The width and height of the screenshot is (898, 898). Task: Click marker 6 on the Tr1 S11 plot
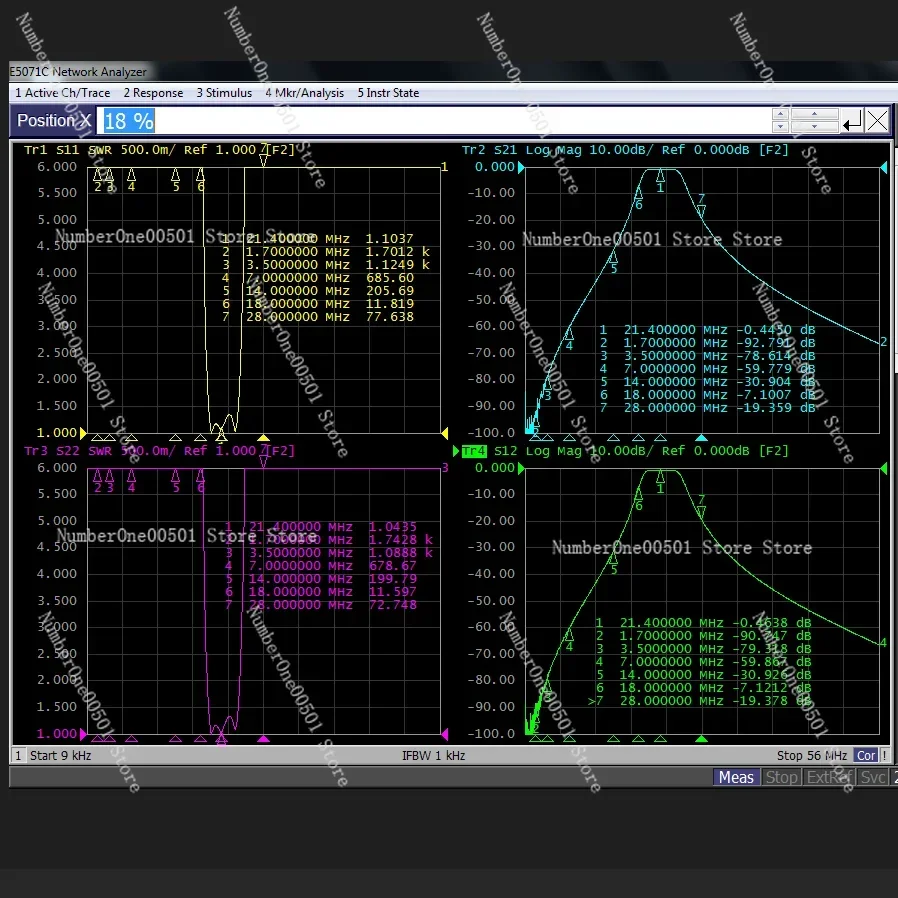tap(200, 179)
